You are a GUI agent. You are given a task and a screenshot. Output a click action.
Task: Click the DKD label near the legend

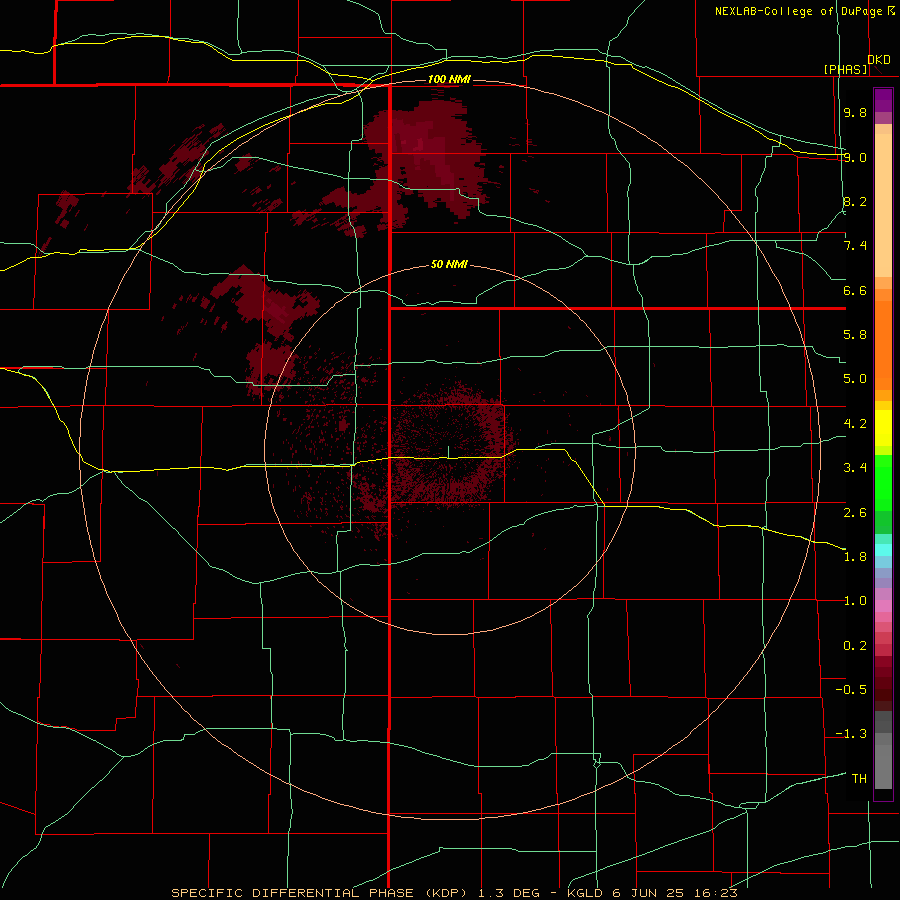[879, 60]
